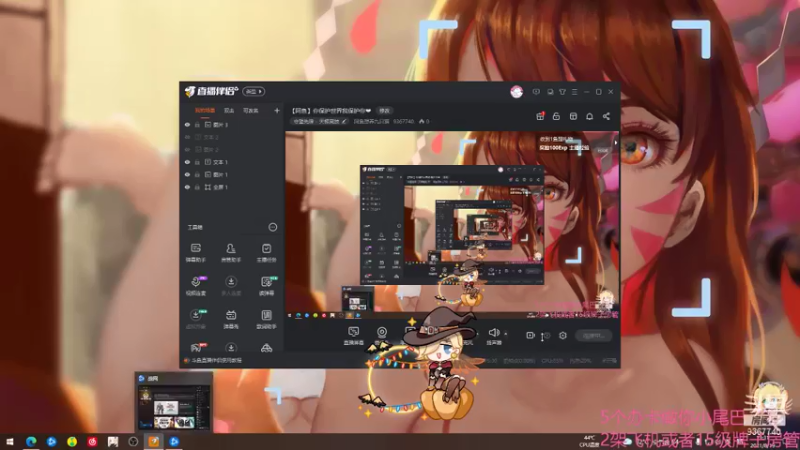Select the 全屏 1 layer row
This screenshot has width=800, height=450.
point(232,187)
